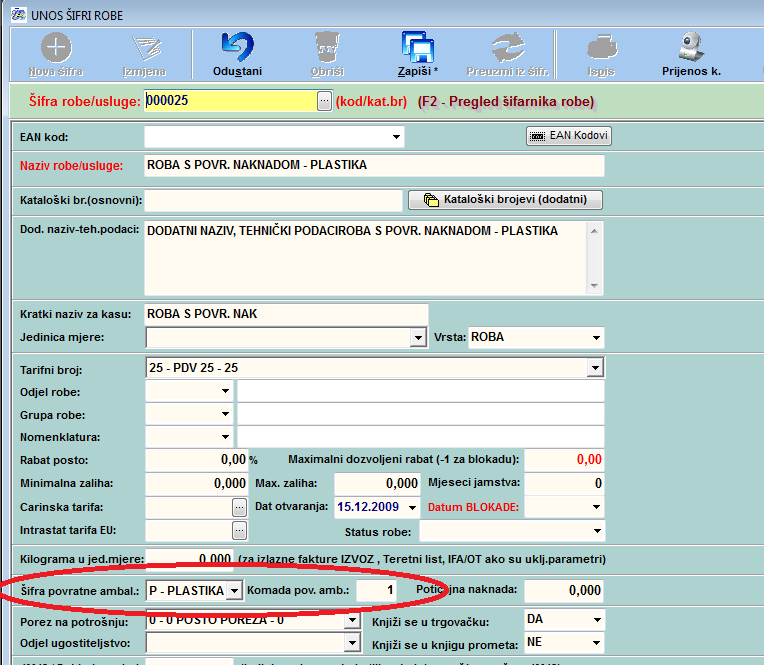Image resolution: width=764 pixels, height=665 pixels.
Task: Open the EAN Kodovi barcode button
Action: click(569, 136)
